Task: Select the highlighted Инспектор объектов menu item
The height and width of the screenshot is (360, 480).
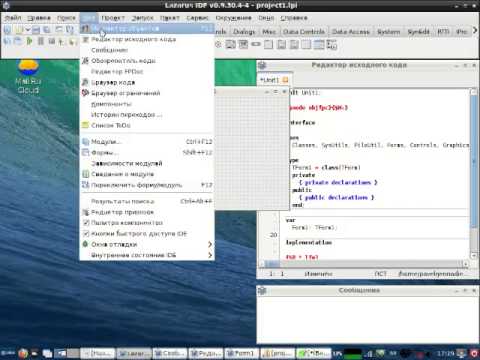Action: coord(147,29)
